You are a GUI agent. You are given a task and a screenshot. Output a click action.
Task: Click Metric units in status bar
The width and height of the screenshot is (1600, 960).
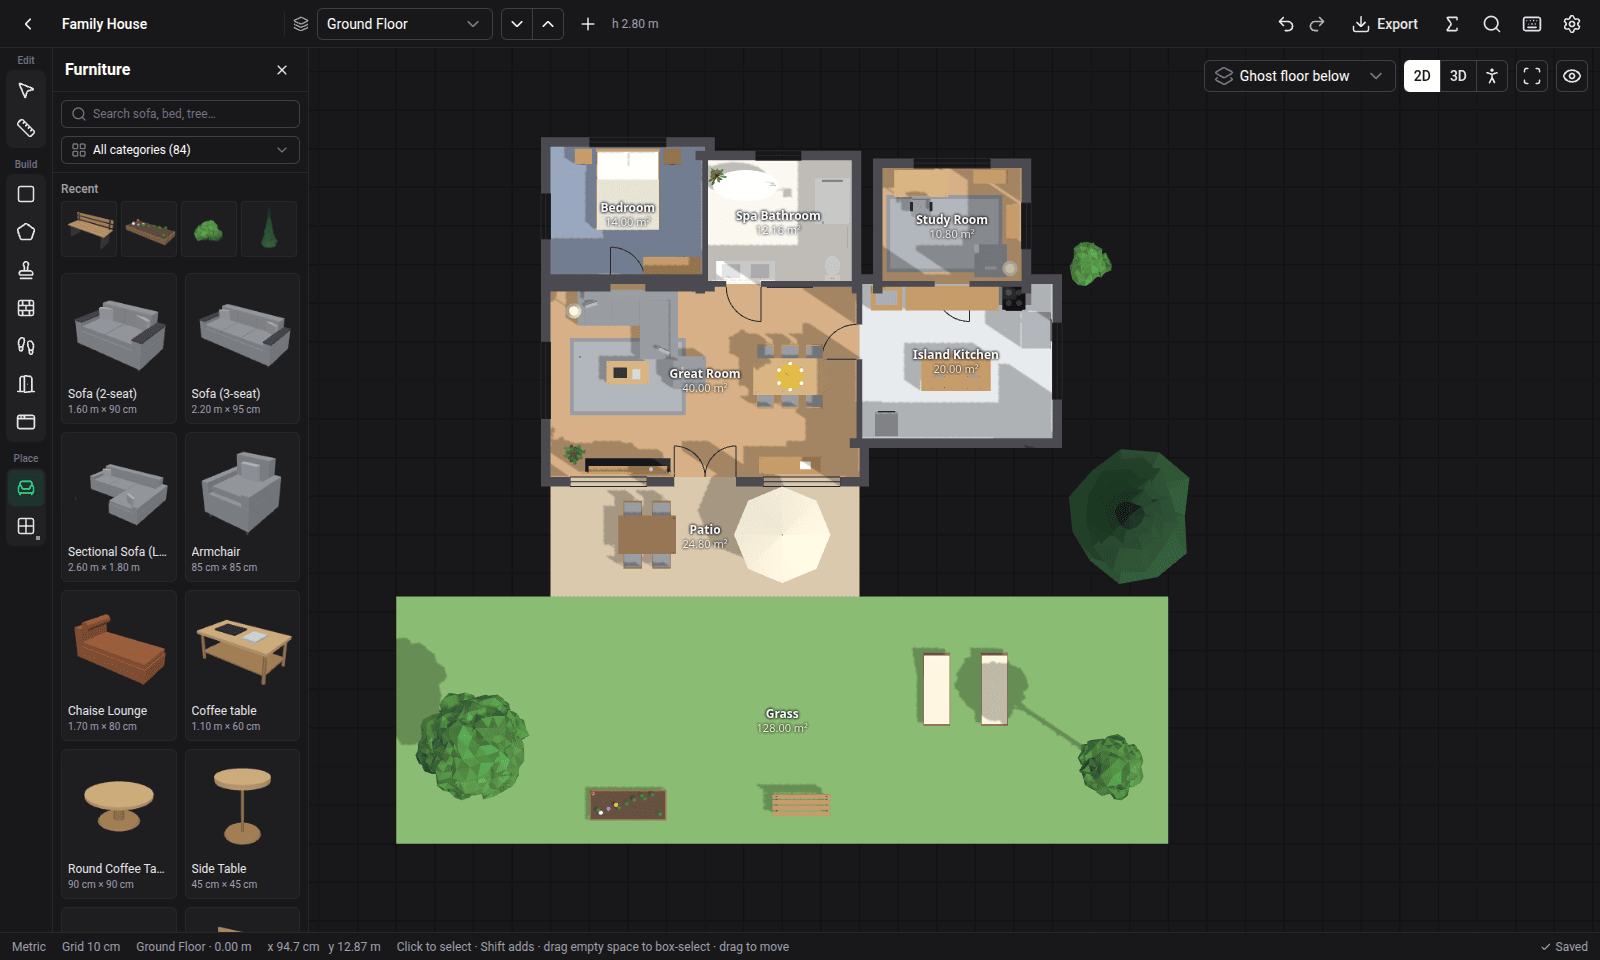click(x=29, y=947)
